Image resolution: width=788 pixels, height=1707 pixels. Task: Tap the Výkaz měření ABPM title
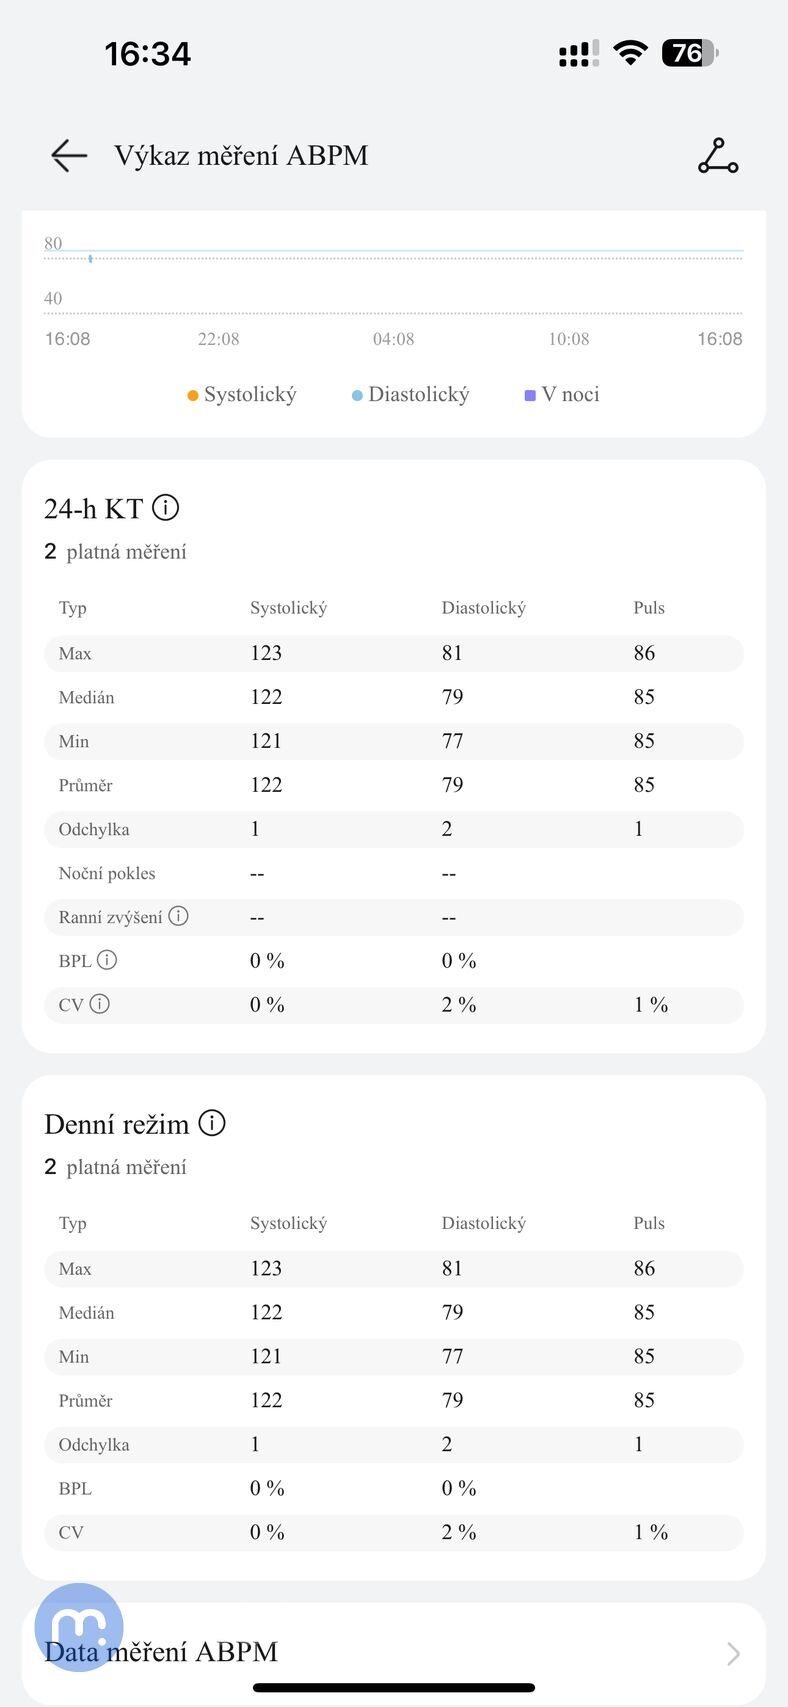[x=241, y=156]
